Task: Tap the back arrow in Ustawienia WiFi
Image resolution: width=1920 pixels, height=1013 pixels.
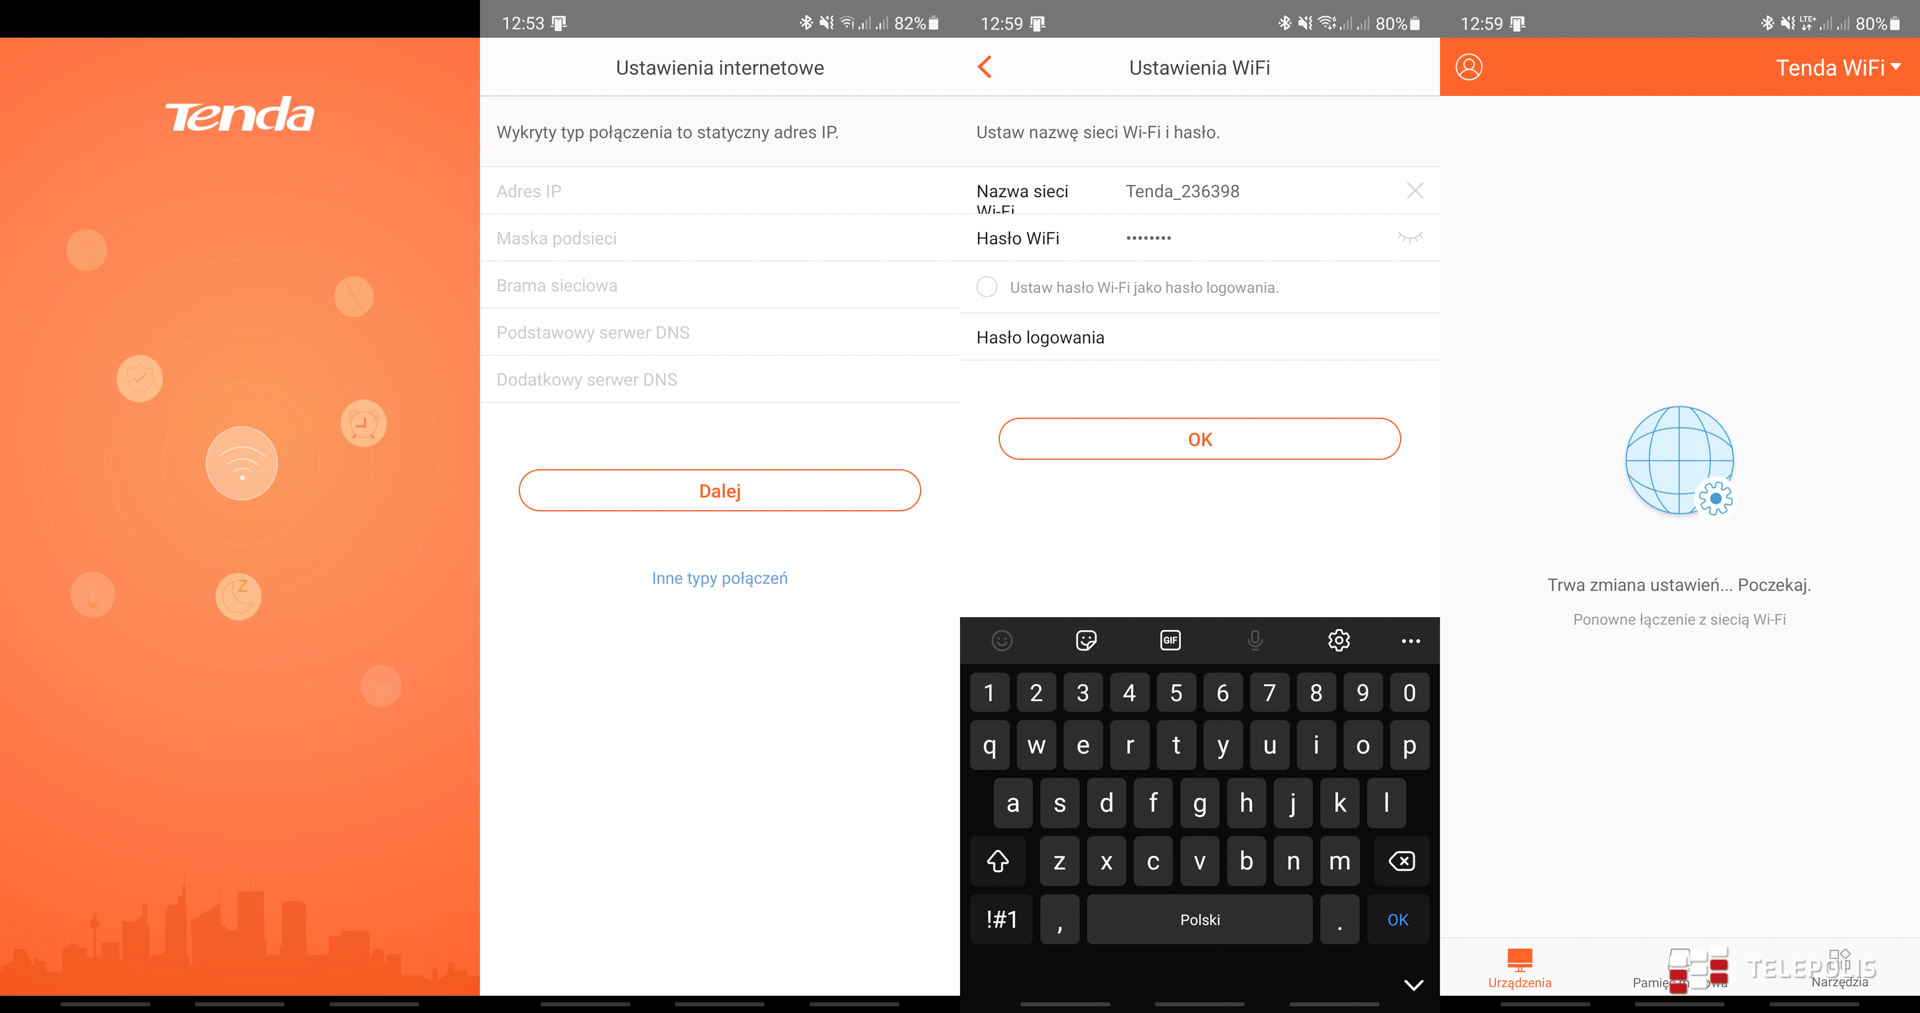Action: [x=985, y=67]
